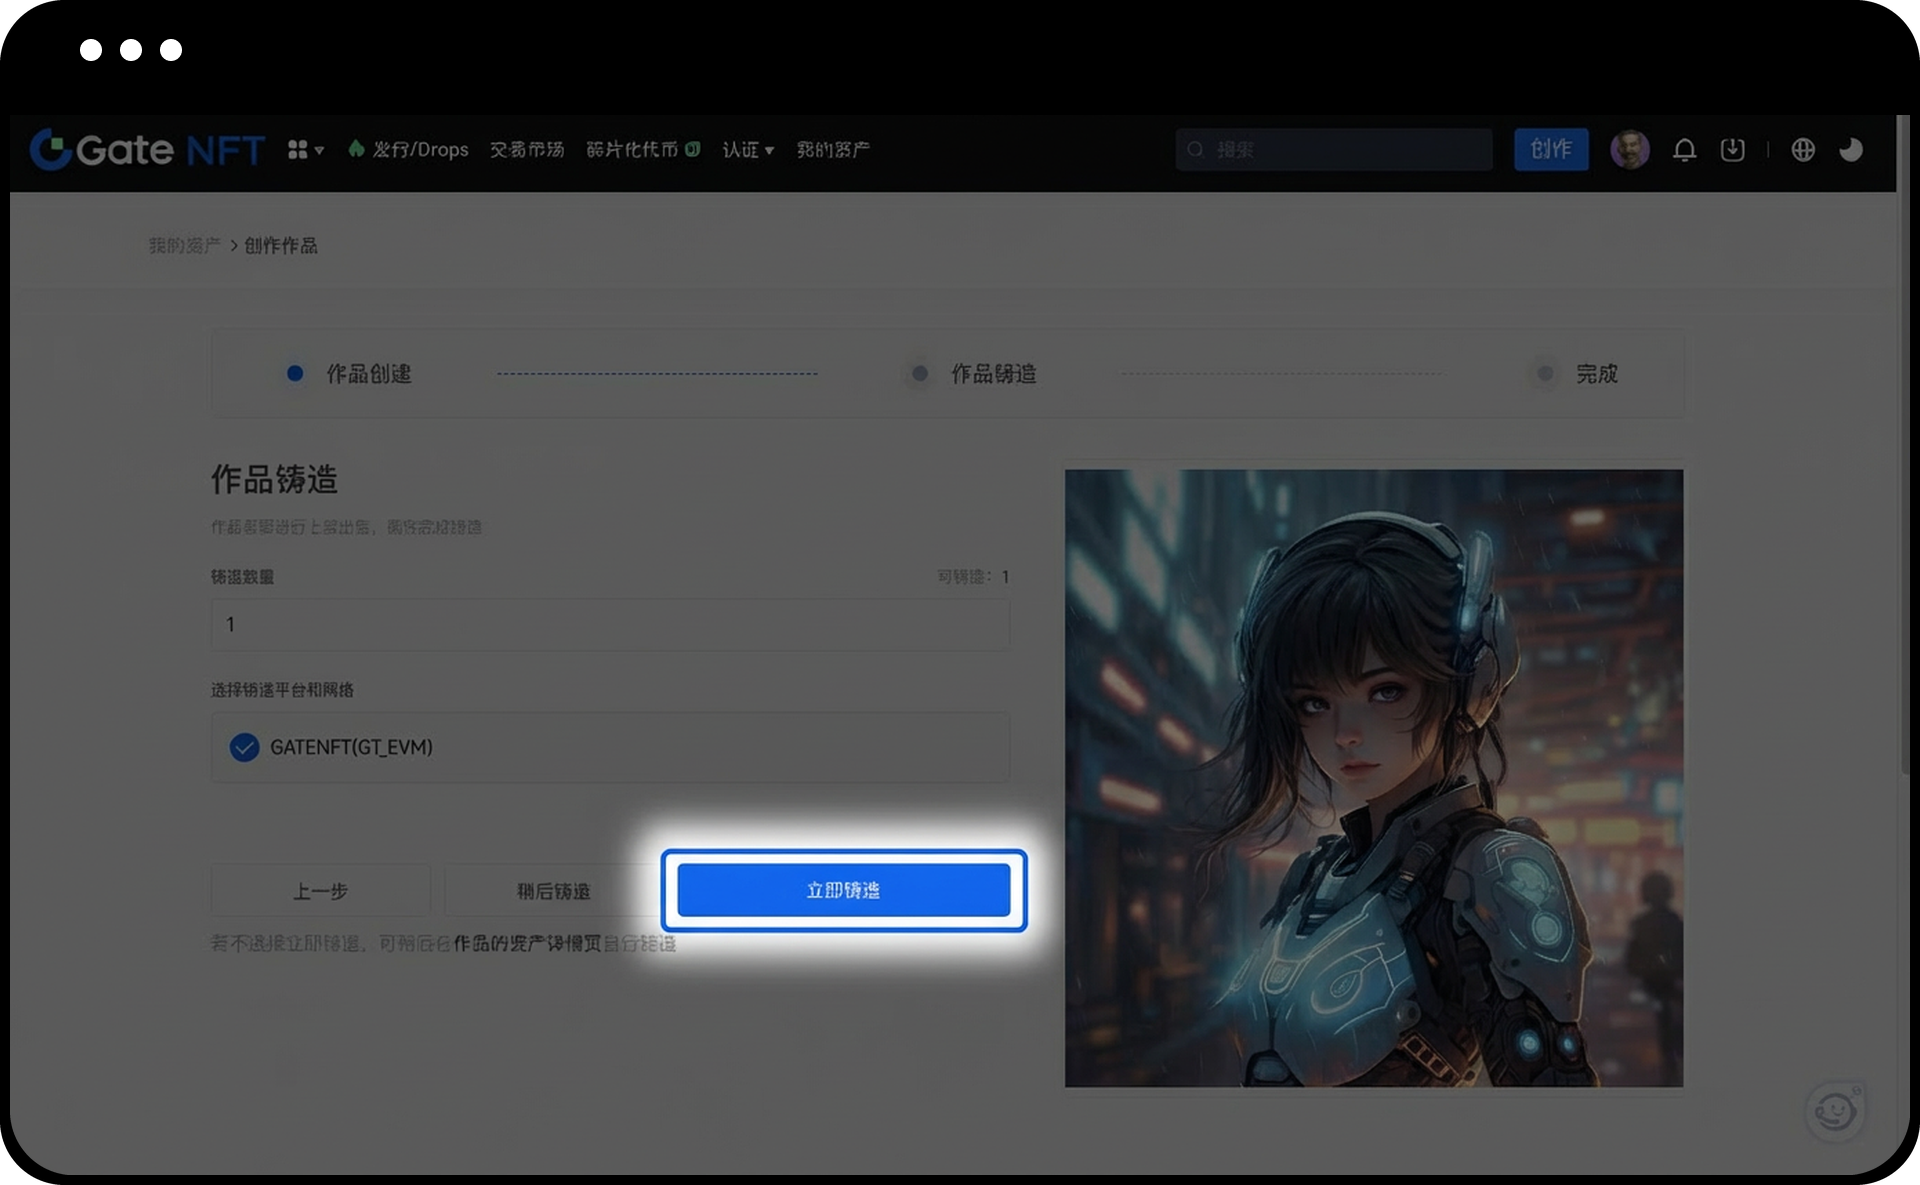Click the Gate NFT logo
The height and width of the screenshot is (1185, 1920).
click(147, 150)
